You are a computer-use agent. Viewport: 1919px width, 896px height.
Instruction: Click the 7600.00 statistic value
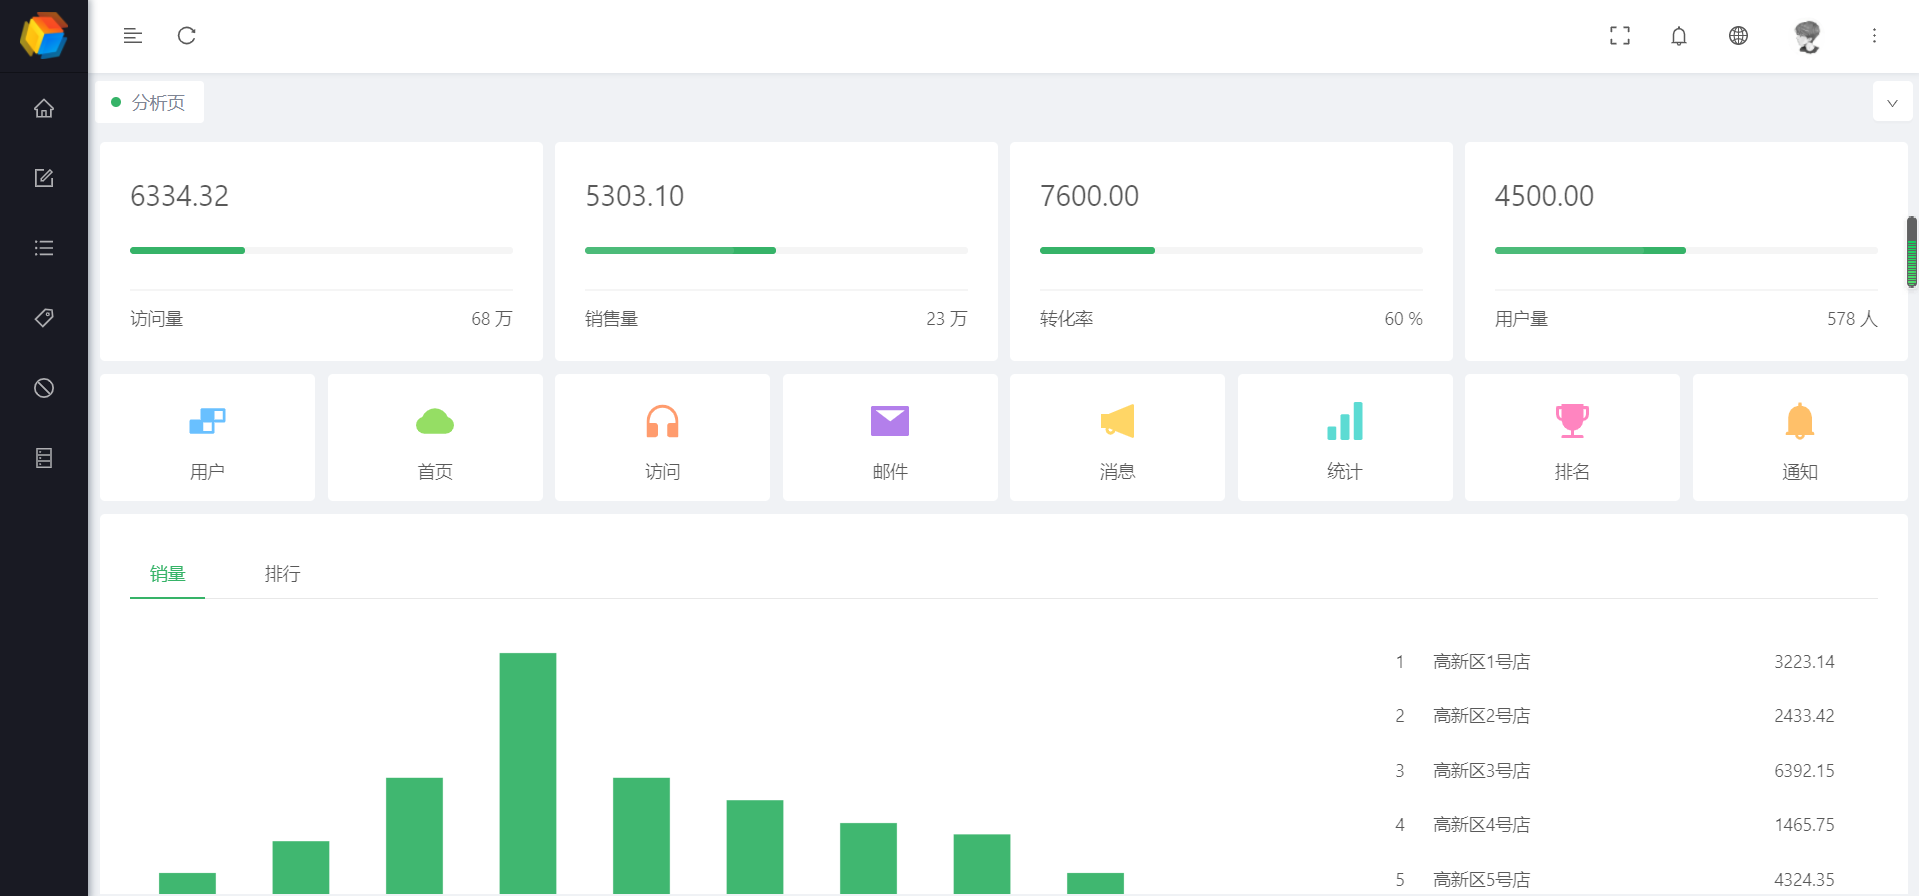tap(1090, 196)
